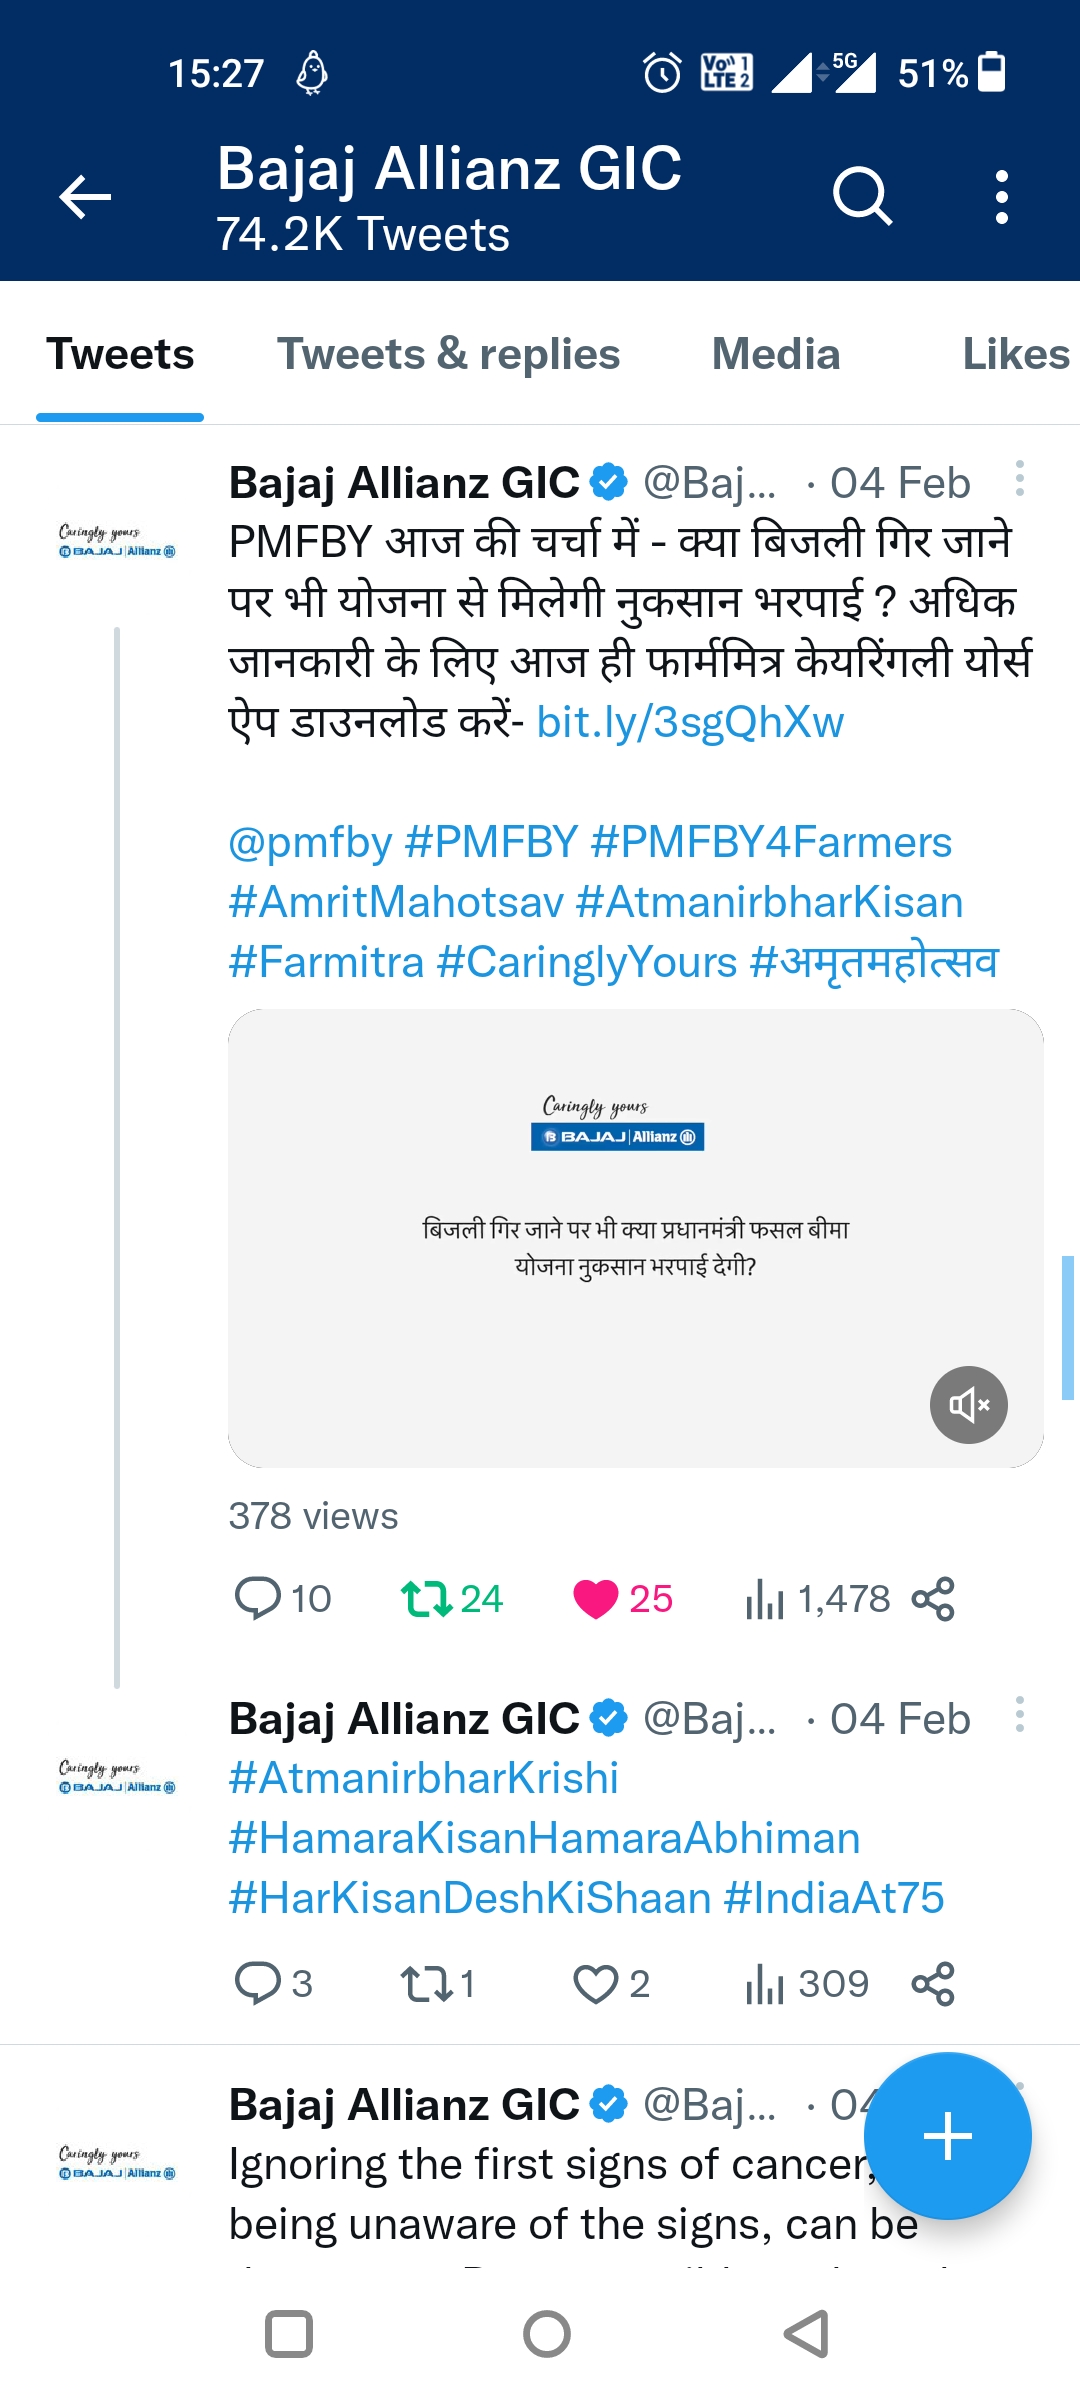Like the AtmanirbharKrishi hashtag tweet
Viewport: 1080px width, 2400px height.
click(x=596, y=1984)
